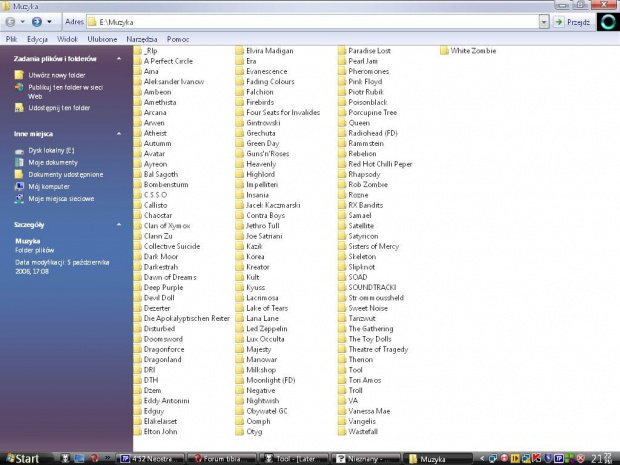
Task: Select the Ayreon folder icon
Action: (138, 164)
